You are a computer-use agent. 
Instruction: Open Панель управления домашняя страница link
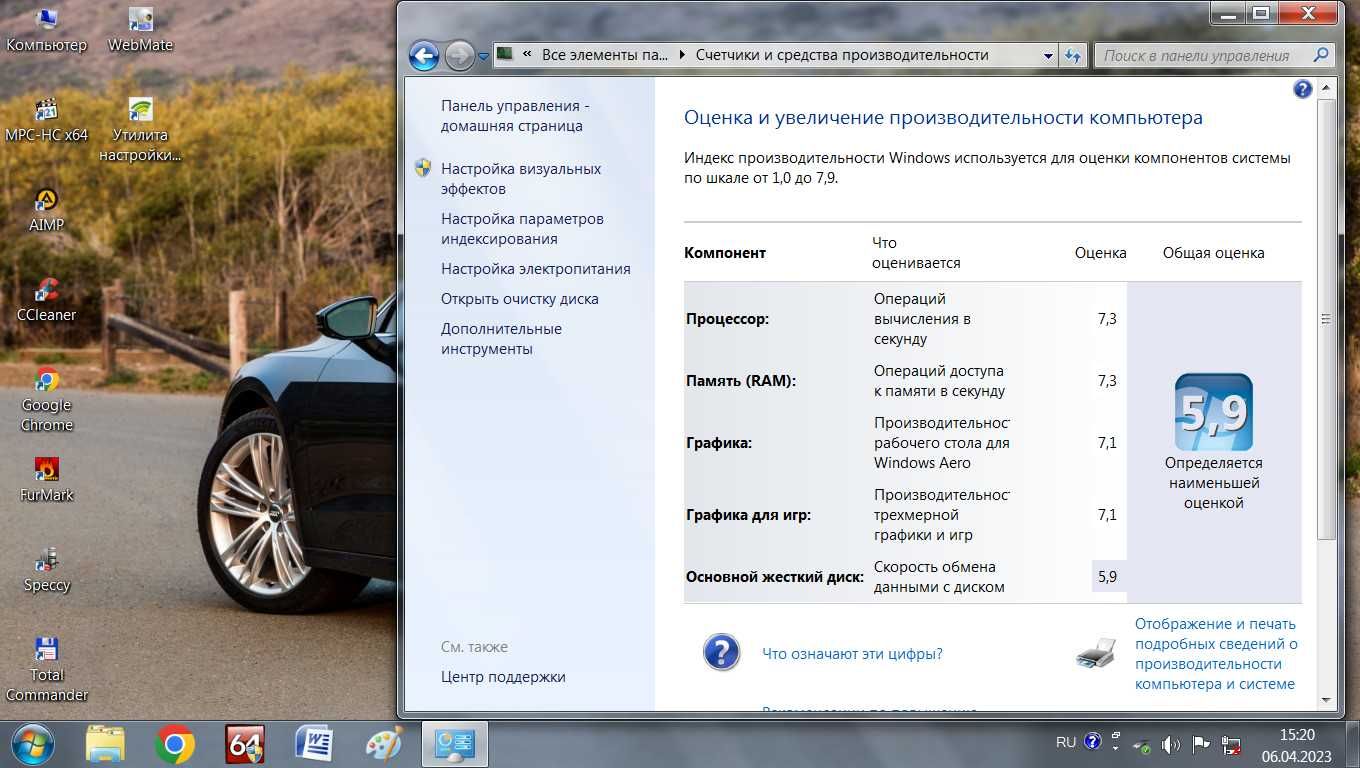515,116
